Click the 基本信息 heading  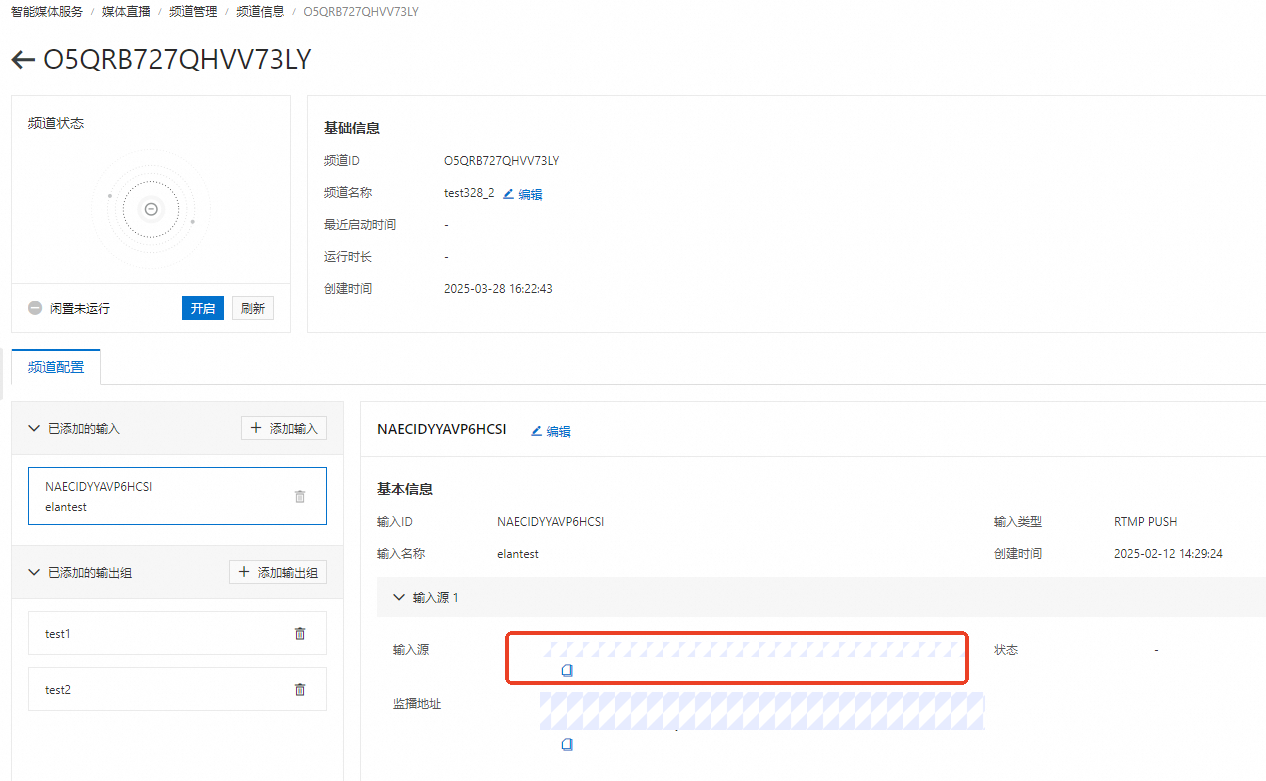pos(405,489)
